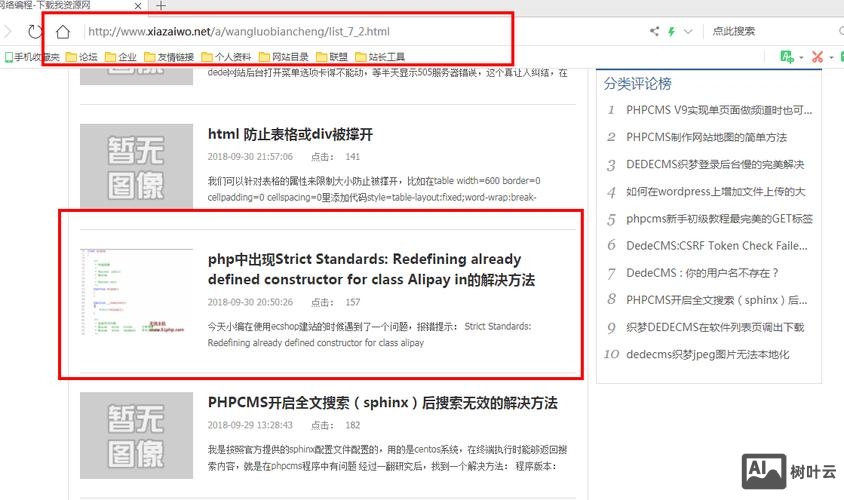The height and width of the screenshot is (500, 844).
Task: Open the 网站目录 bookmark folder
Action: (x=284, y=57)
